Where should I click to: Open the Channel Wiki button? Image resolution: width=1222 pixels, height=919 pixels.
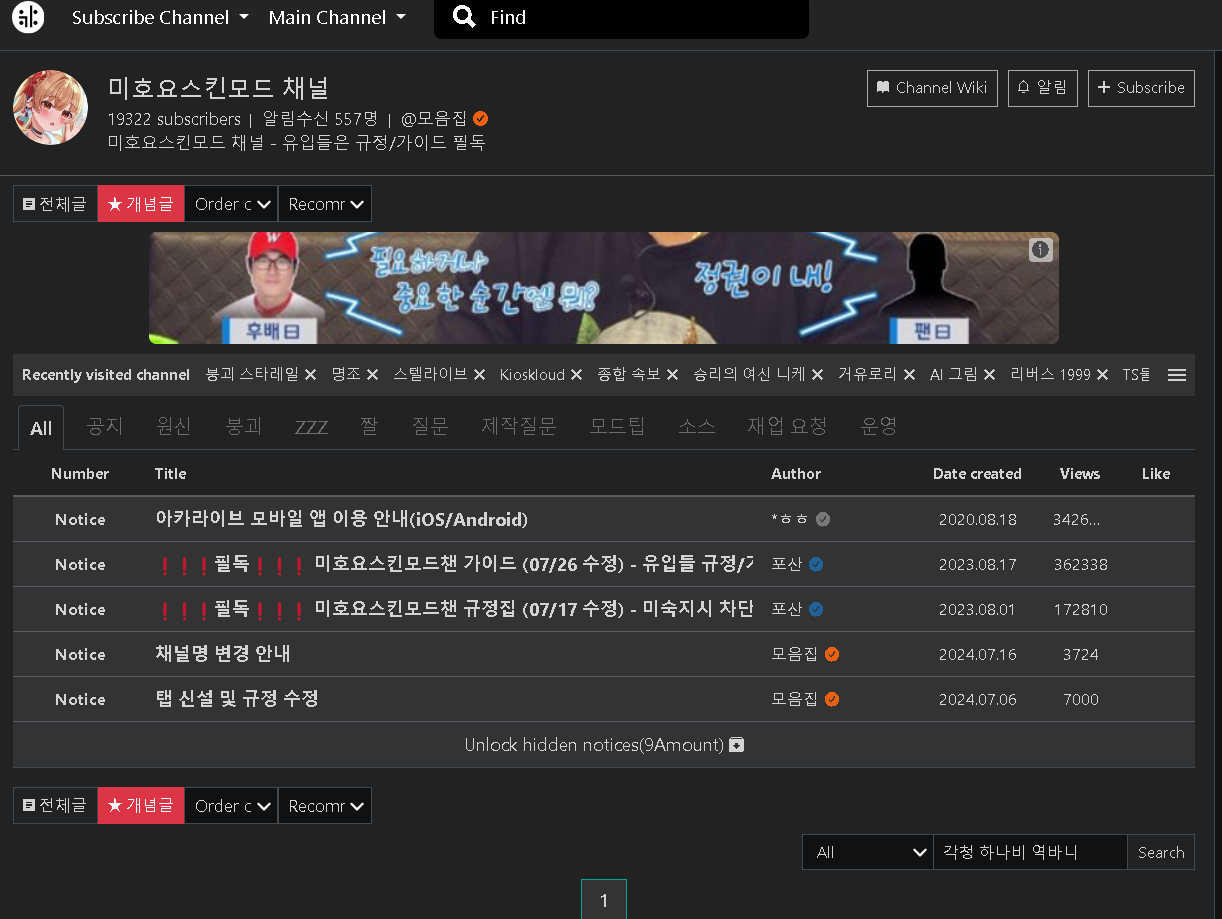pyautogui.click(x=932, y=88)
